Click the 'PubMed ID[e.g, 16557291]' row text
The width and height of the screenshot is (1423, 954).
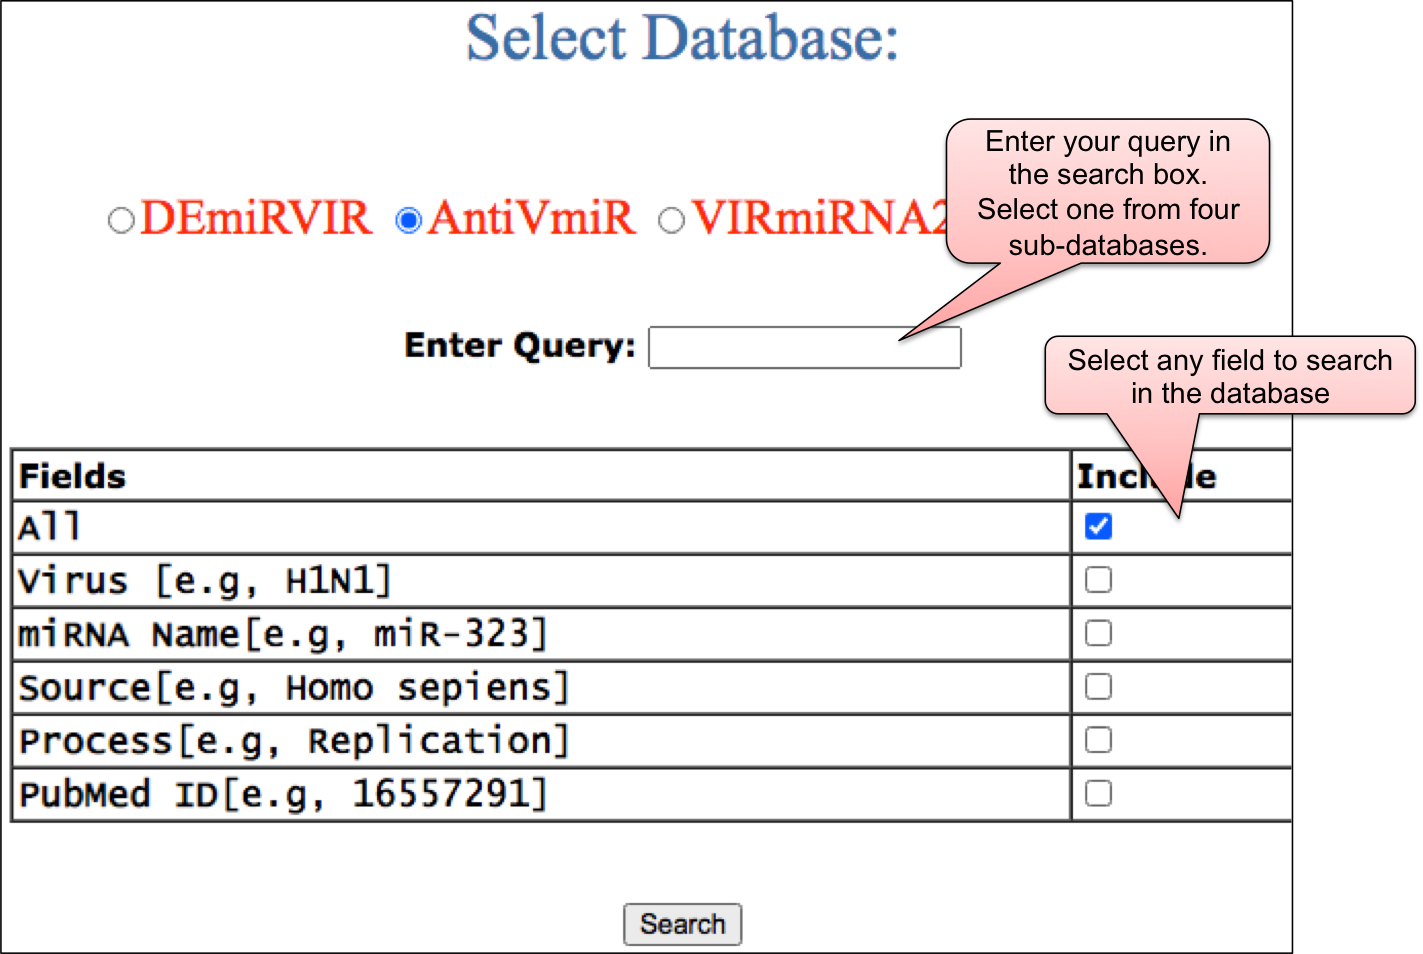click(283, 795)
